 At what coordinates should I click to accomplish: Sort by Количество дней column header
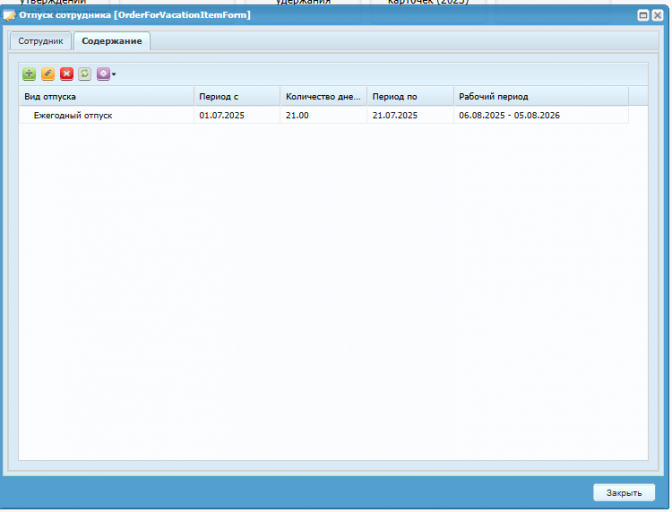(x=324, y=96)
